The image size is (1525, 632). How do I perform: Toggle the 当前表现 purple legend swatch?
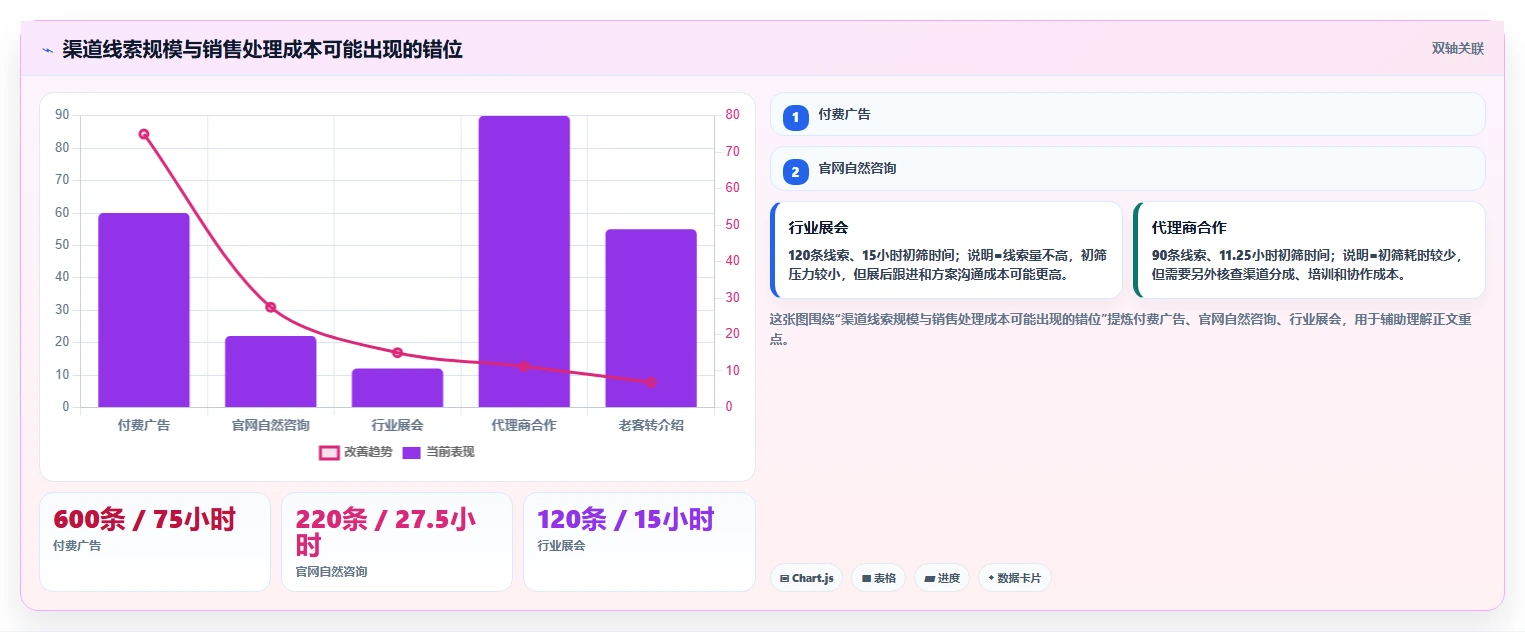pyautogui.click(x=411, y=453)
